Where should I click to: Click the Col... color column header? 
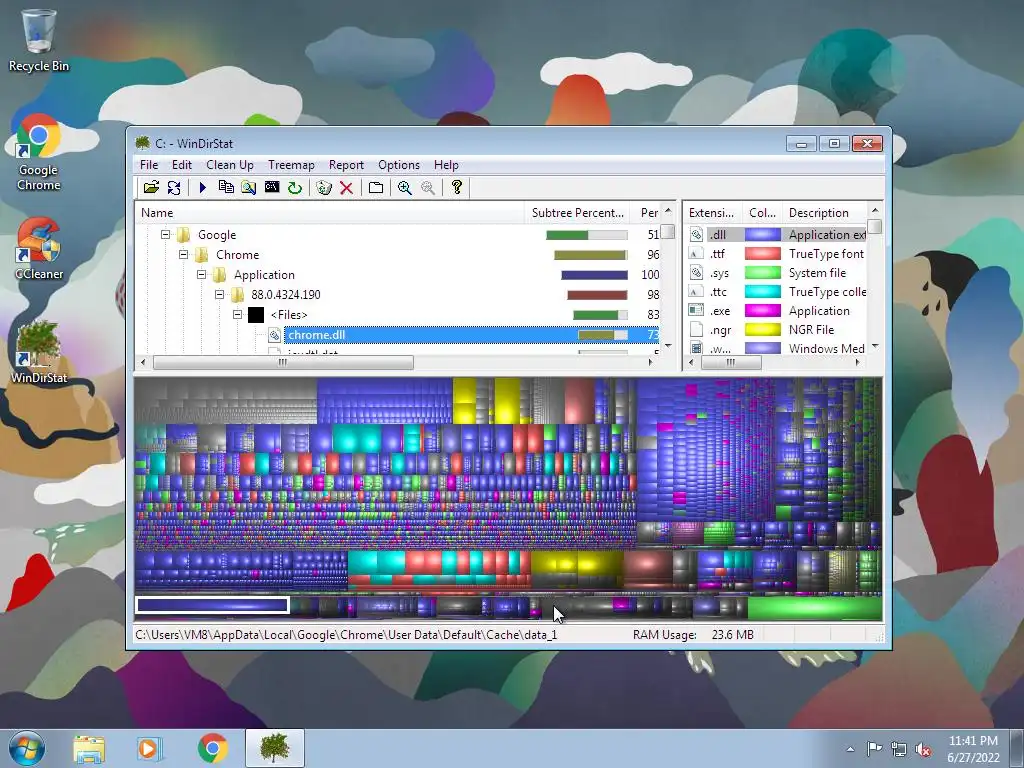(762, 213)
